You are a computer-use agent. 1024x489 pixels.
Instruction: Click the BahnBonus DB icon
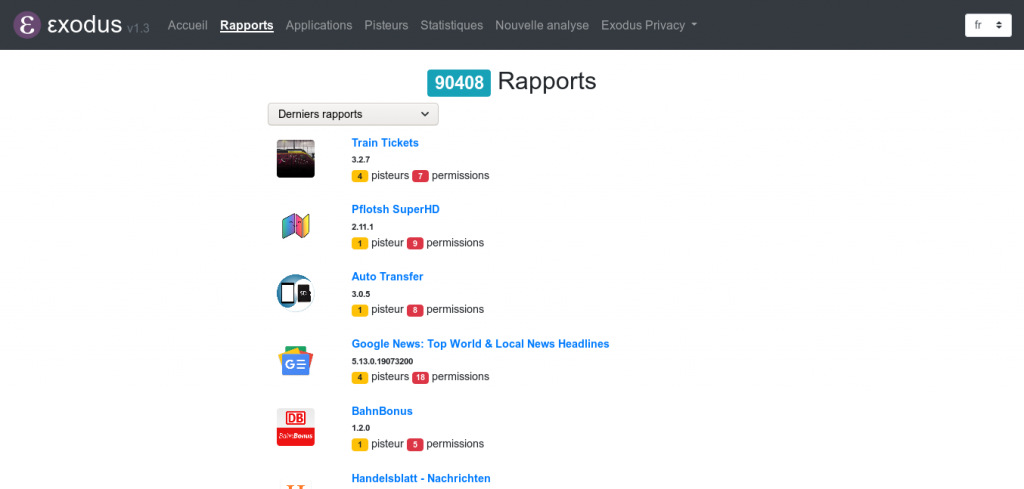coord(295,427)
